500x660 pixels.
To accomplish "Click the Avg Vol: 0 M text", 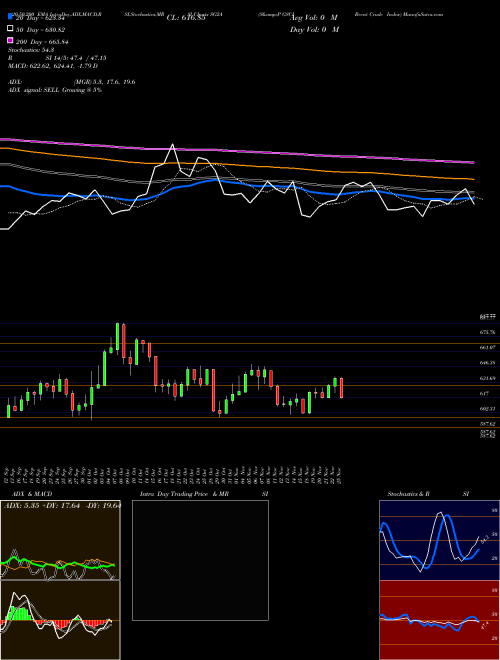I will pos(314,18).
